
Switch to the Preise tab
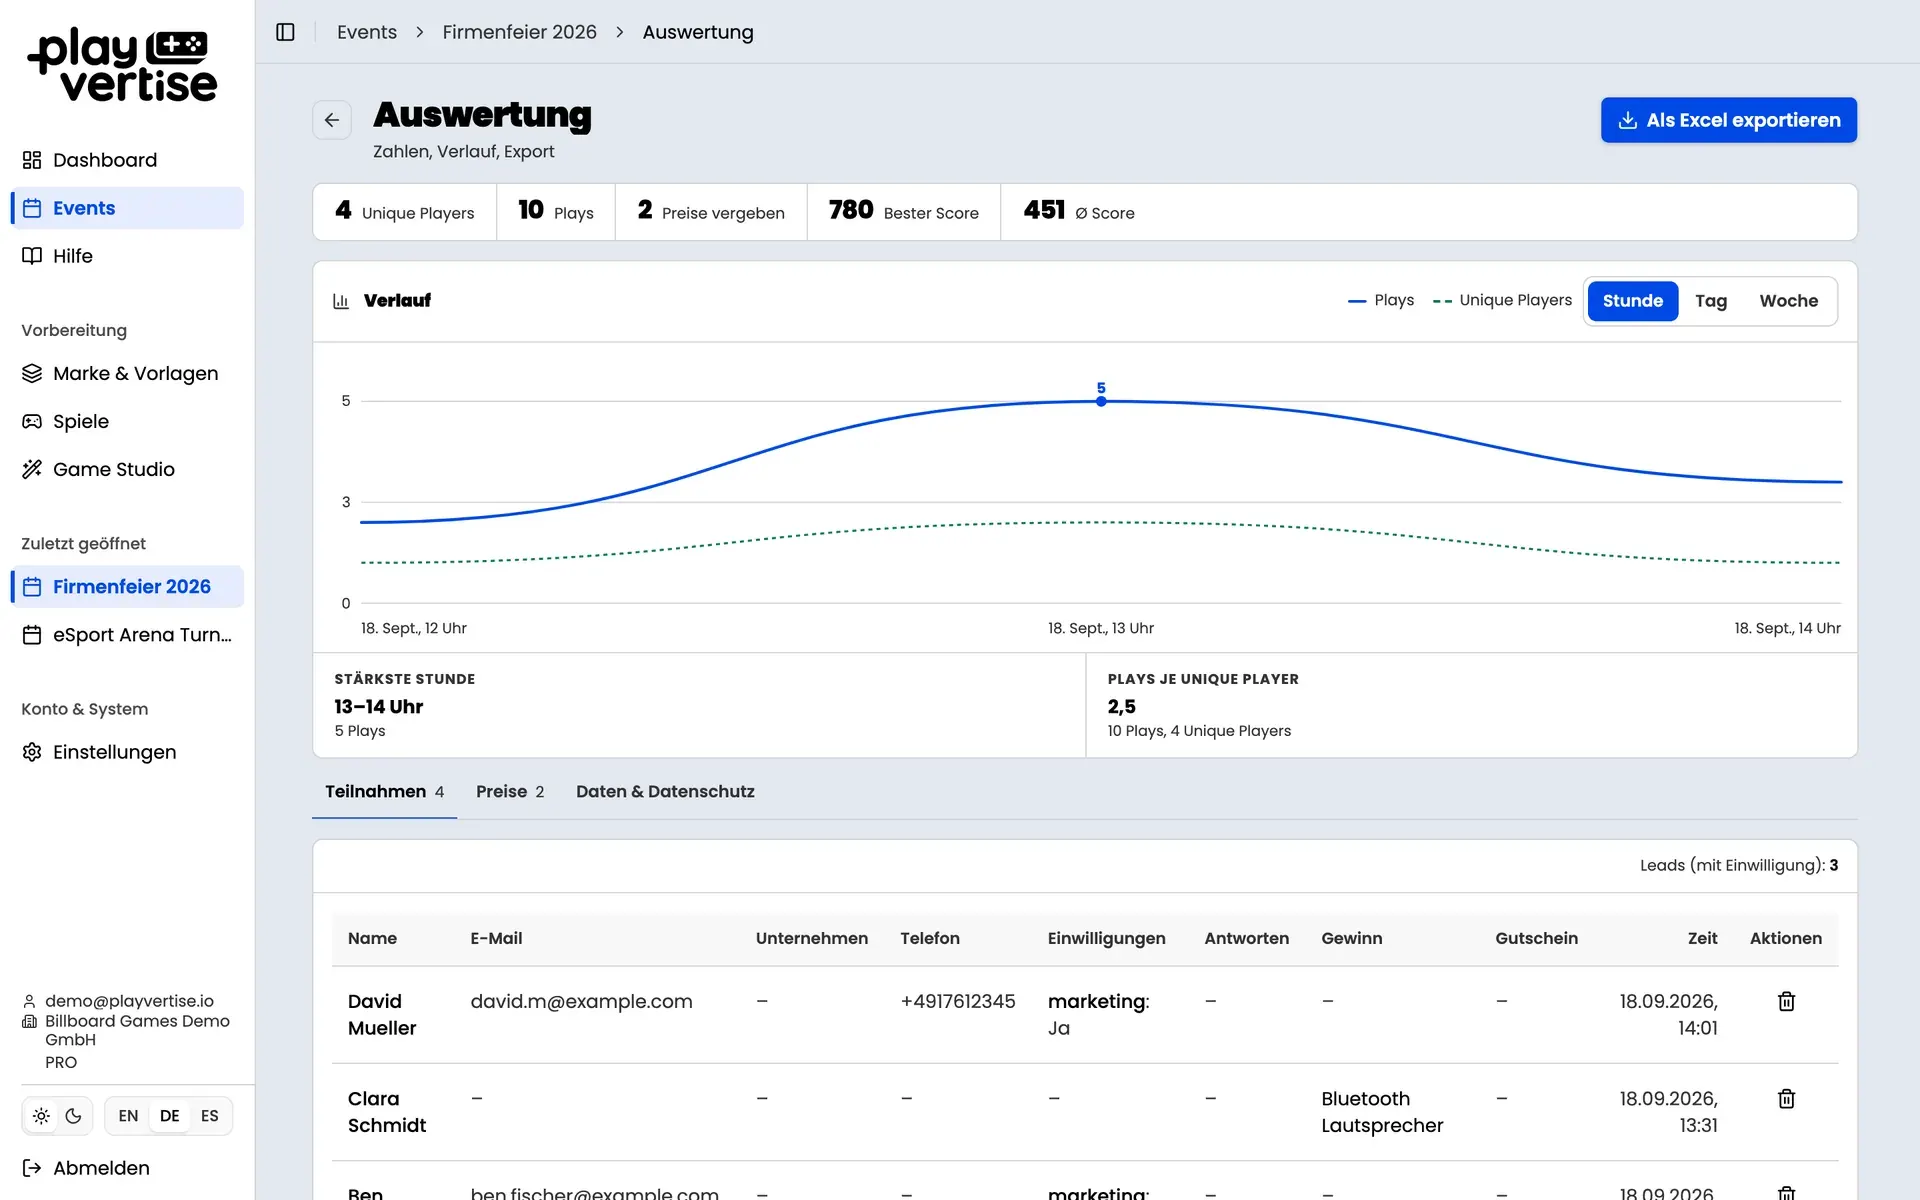[510, 791]
